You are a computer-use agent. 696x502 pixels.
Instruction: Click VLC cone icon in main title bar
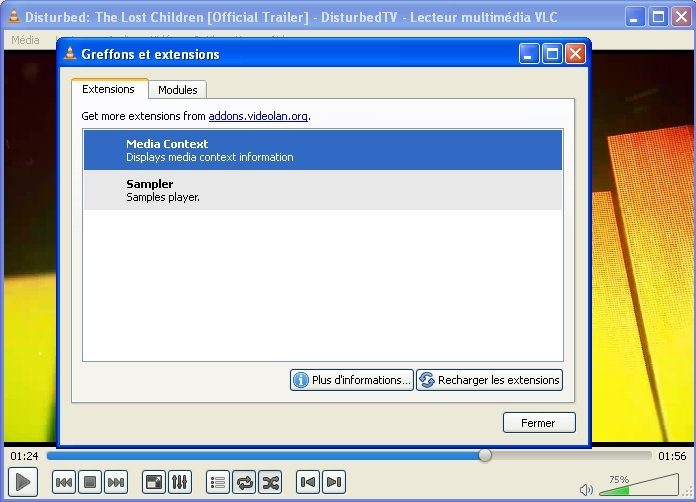click(14, 17)
